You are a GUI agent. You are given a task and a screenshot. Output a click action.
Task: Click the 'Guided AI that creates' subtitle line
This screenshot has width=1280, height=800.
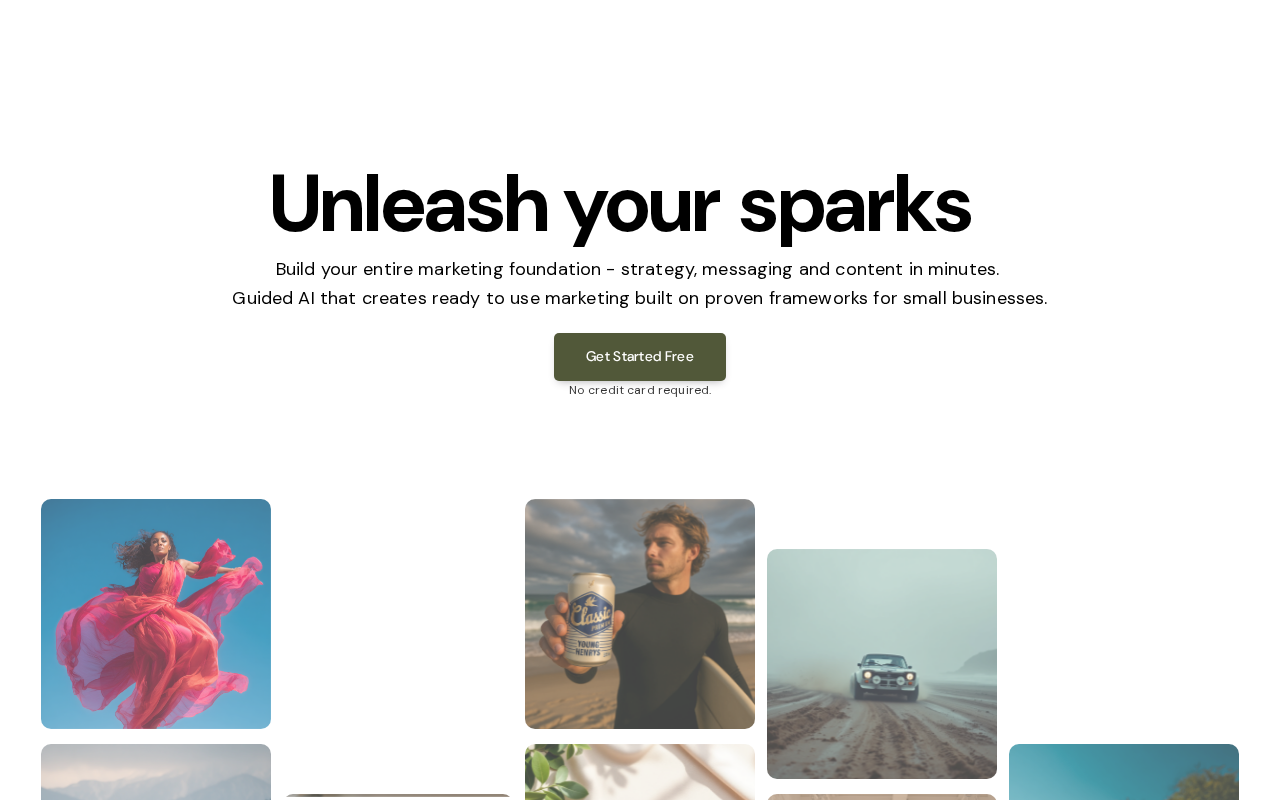point(640,298)
